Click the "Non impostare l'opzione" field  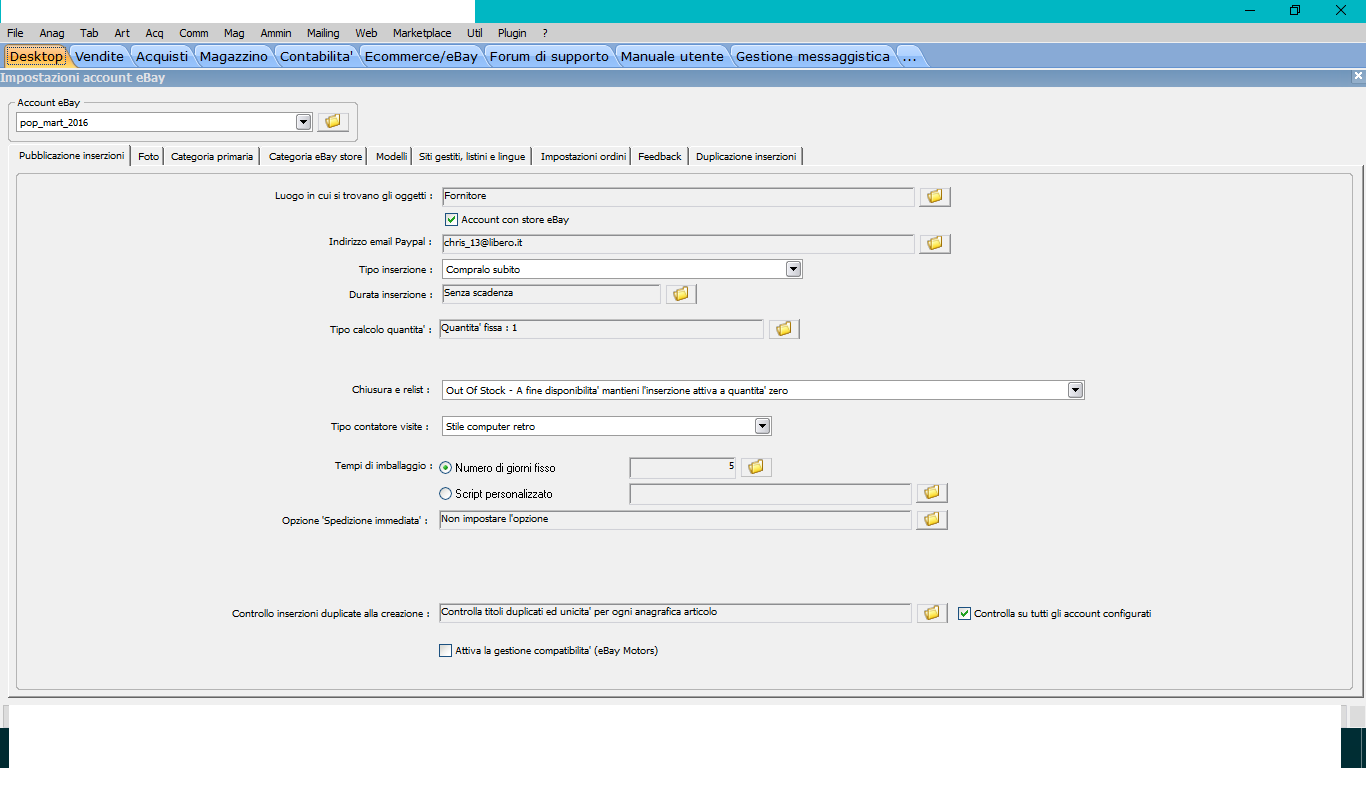pyautogui.click(x=676, y=520)
